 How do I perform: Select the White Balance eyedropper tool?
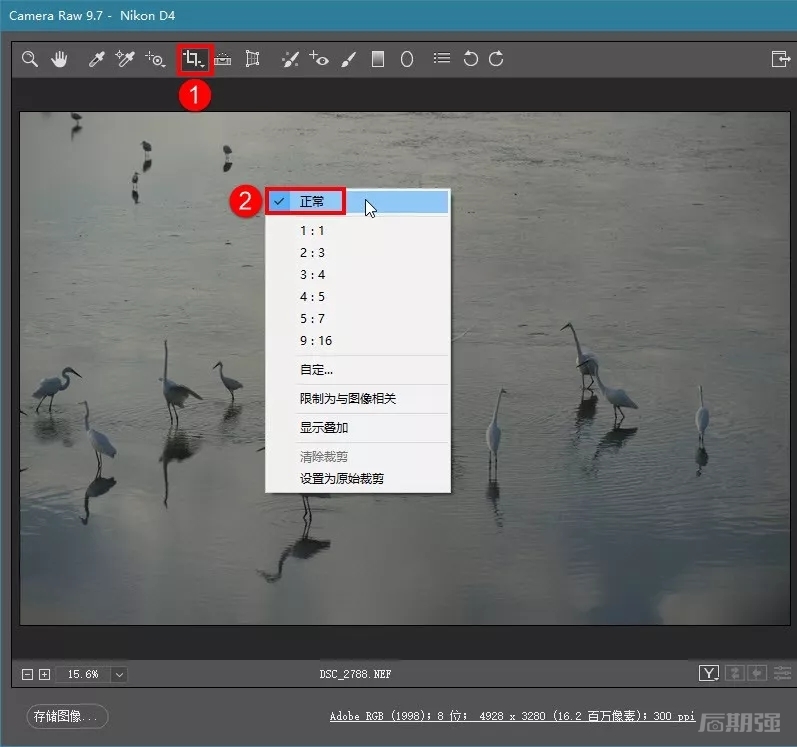(x=96, y=59)
